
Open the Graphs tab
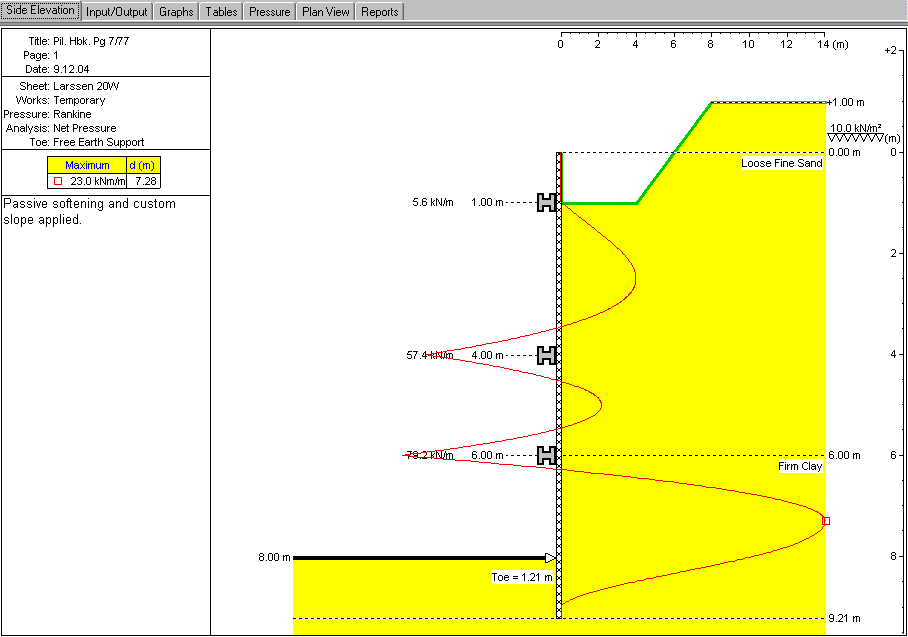click(x=176, y=12)
